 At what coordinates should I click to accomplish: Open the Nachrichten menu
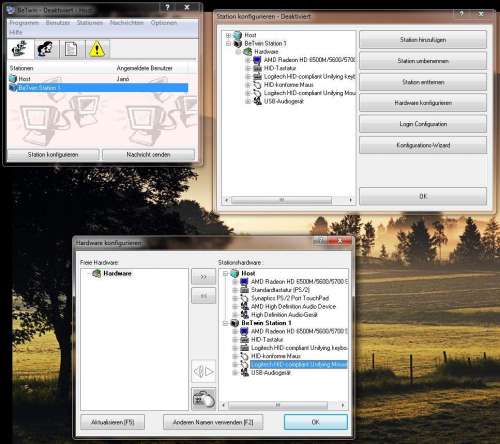127,23
